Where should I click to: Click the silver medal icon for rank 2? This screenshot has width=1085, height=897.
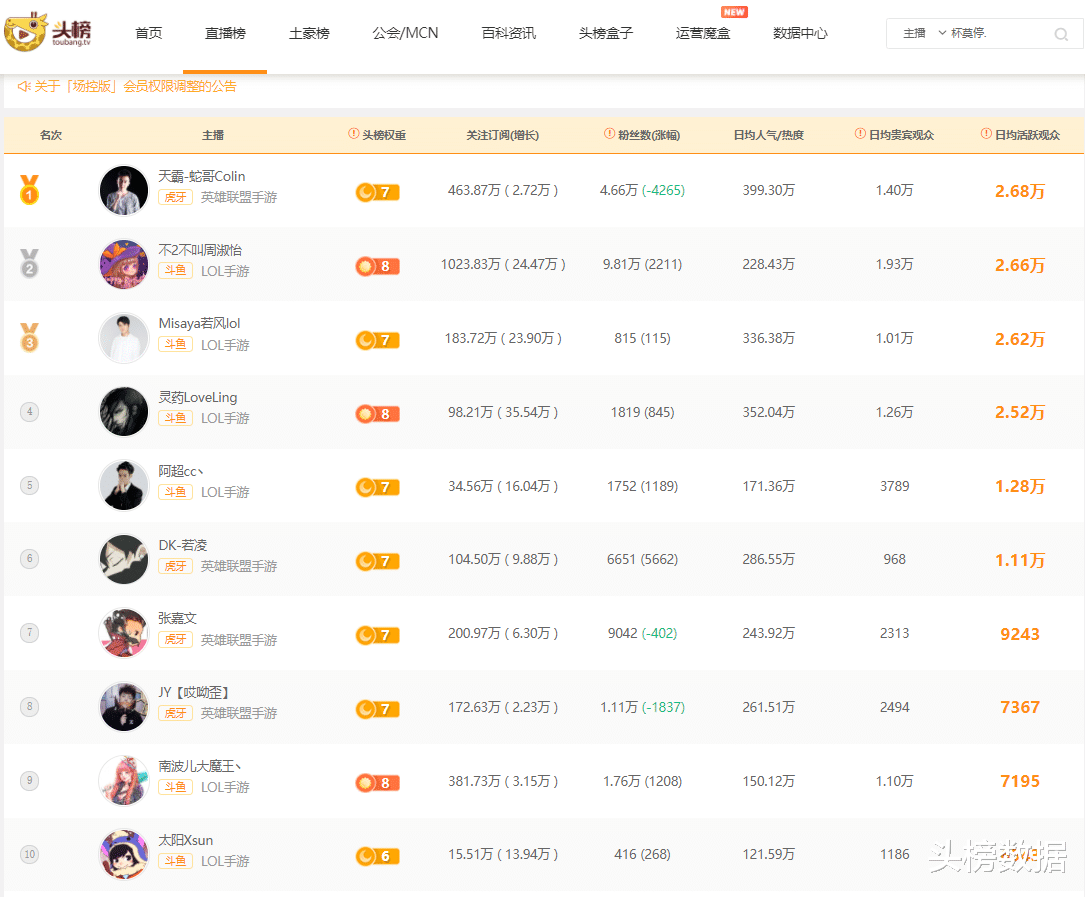pyautogui.click(x=30, y=264)
